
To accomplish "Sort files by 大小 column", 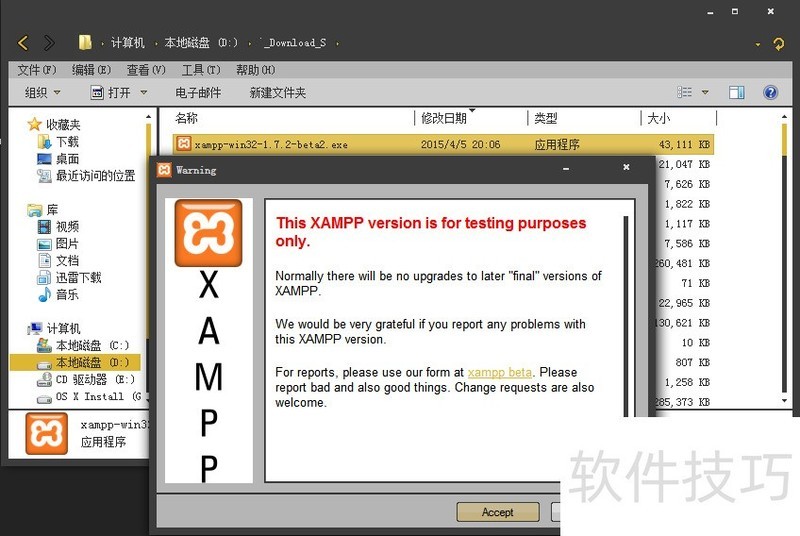I will pos(658,118).
